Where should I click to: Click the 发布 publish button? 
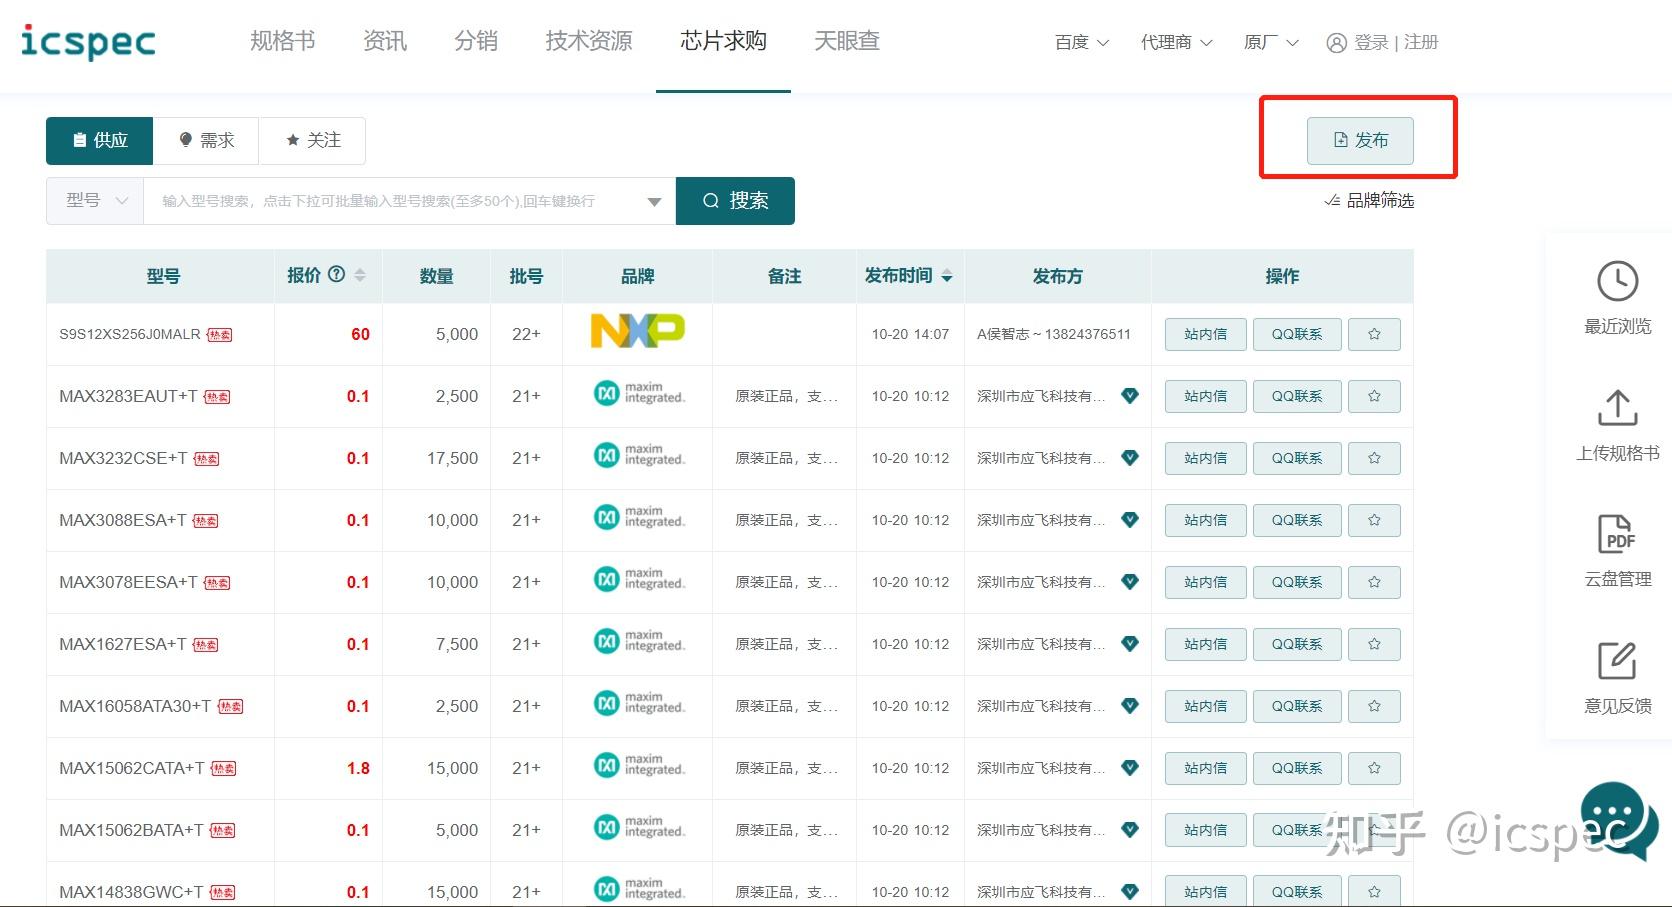(x=1359, y=140)
